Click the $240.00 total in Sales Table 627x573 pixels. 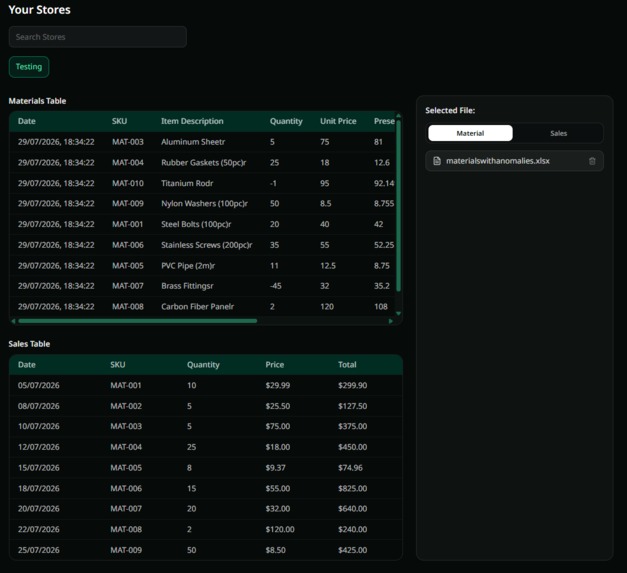point(352,529)
